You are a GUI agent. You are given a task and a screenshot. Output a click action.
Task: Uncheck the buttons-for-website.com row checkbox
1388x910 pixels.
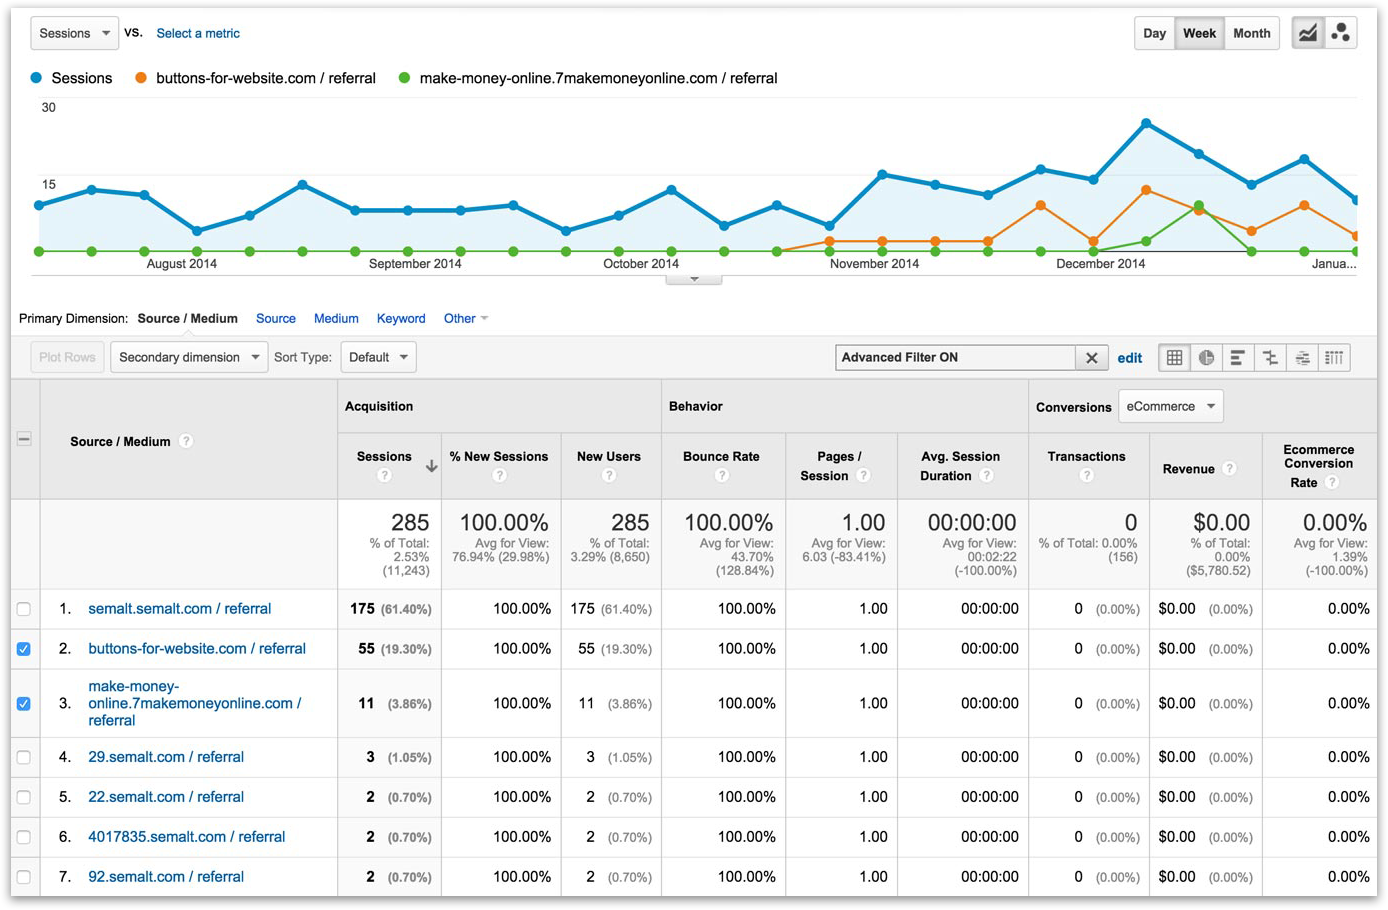24,649
